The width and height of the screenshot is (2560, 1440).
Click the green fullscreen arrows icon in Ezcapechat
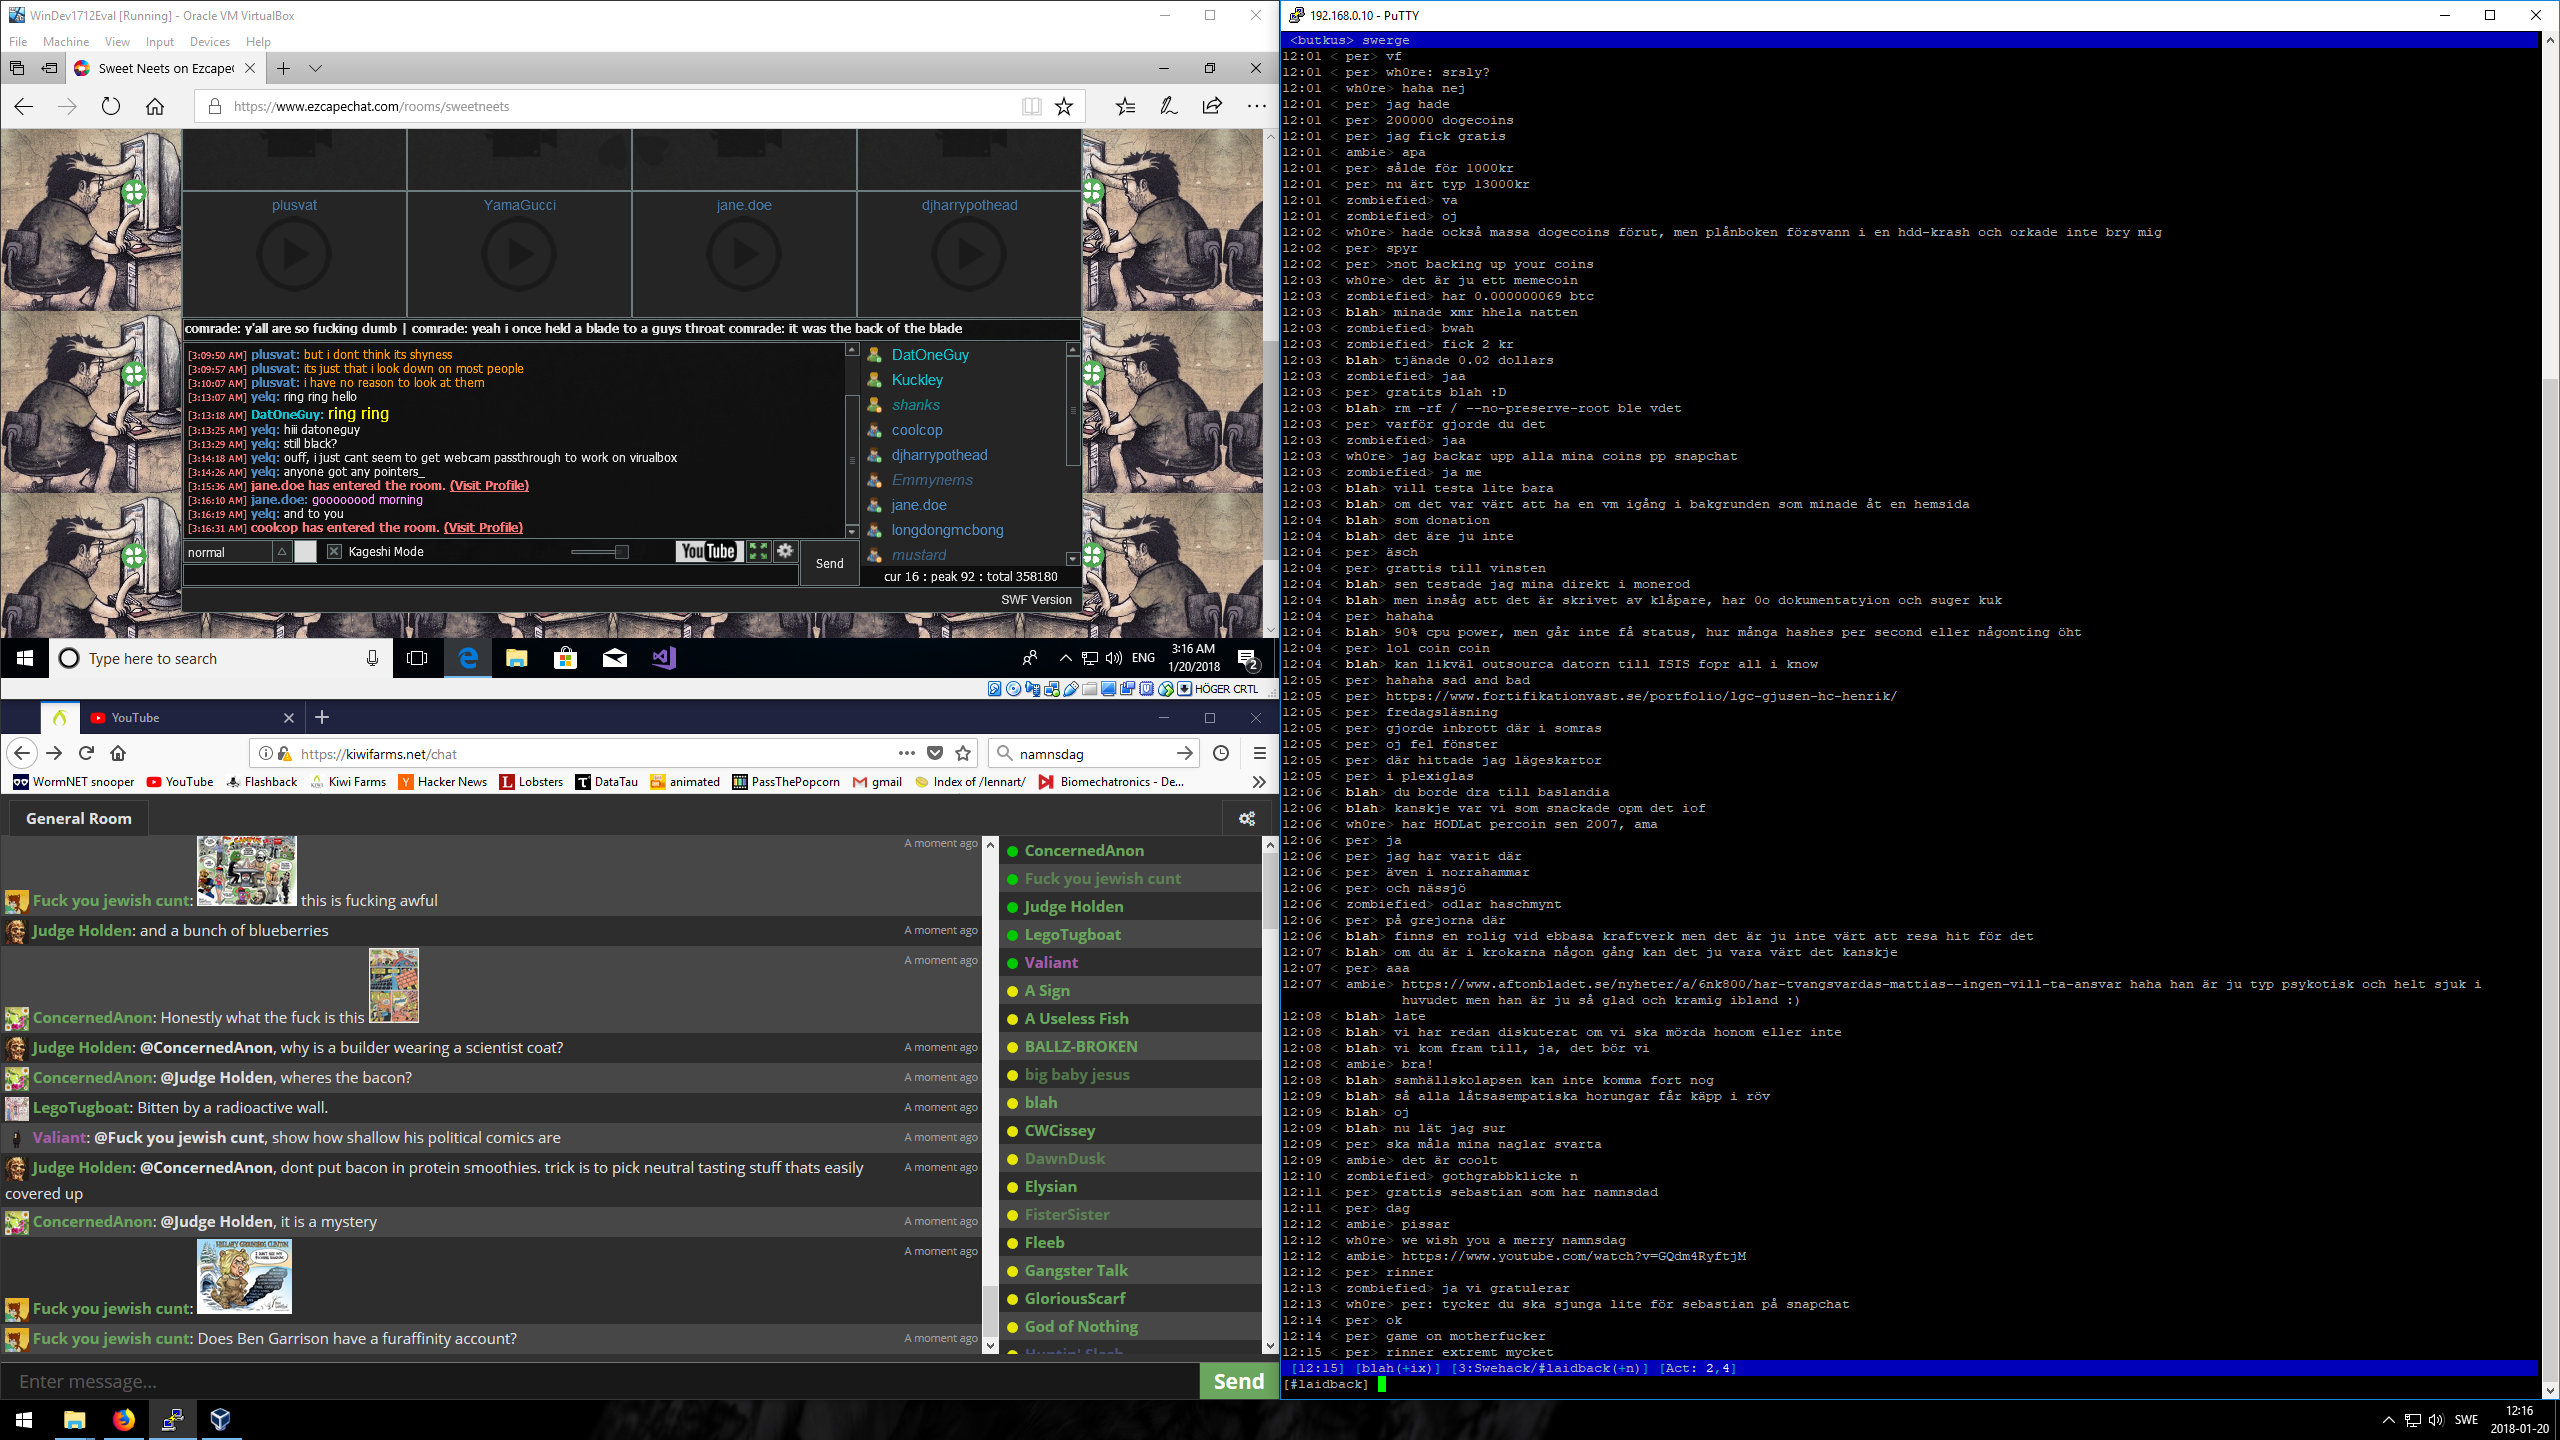759,551
